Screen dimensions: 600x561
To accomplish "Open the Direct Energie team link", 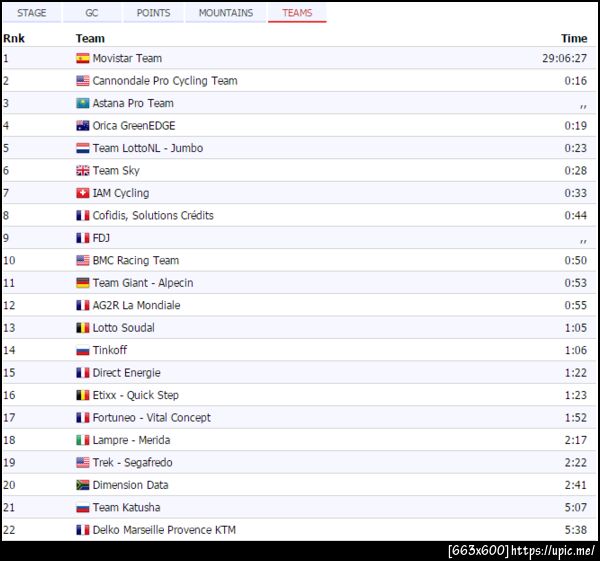I will [126, 372].
